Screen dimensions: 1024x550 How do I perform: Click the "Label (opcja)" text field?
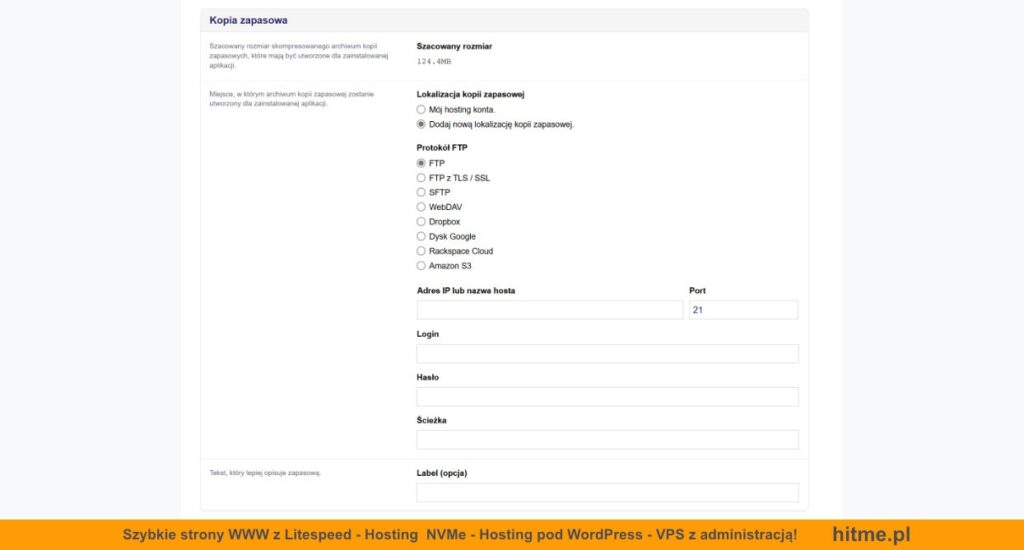(x=607, y=492)
